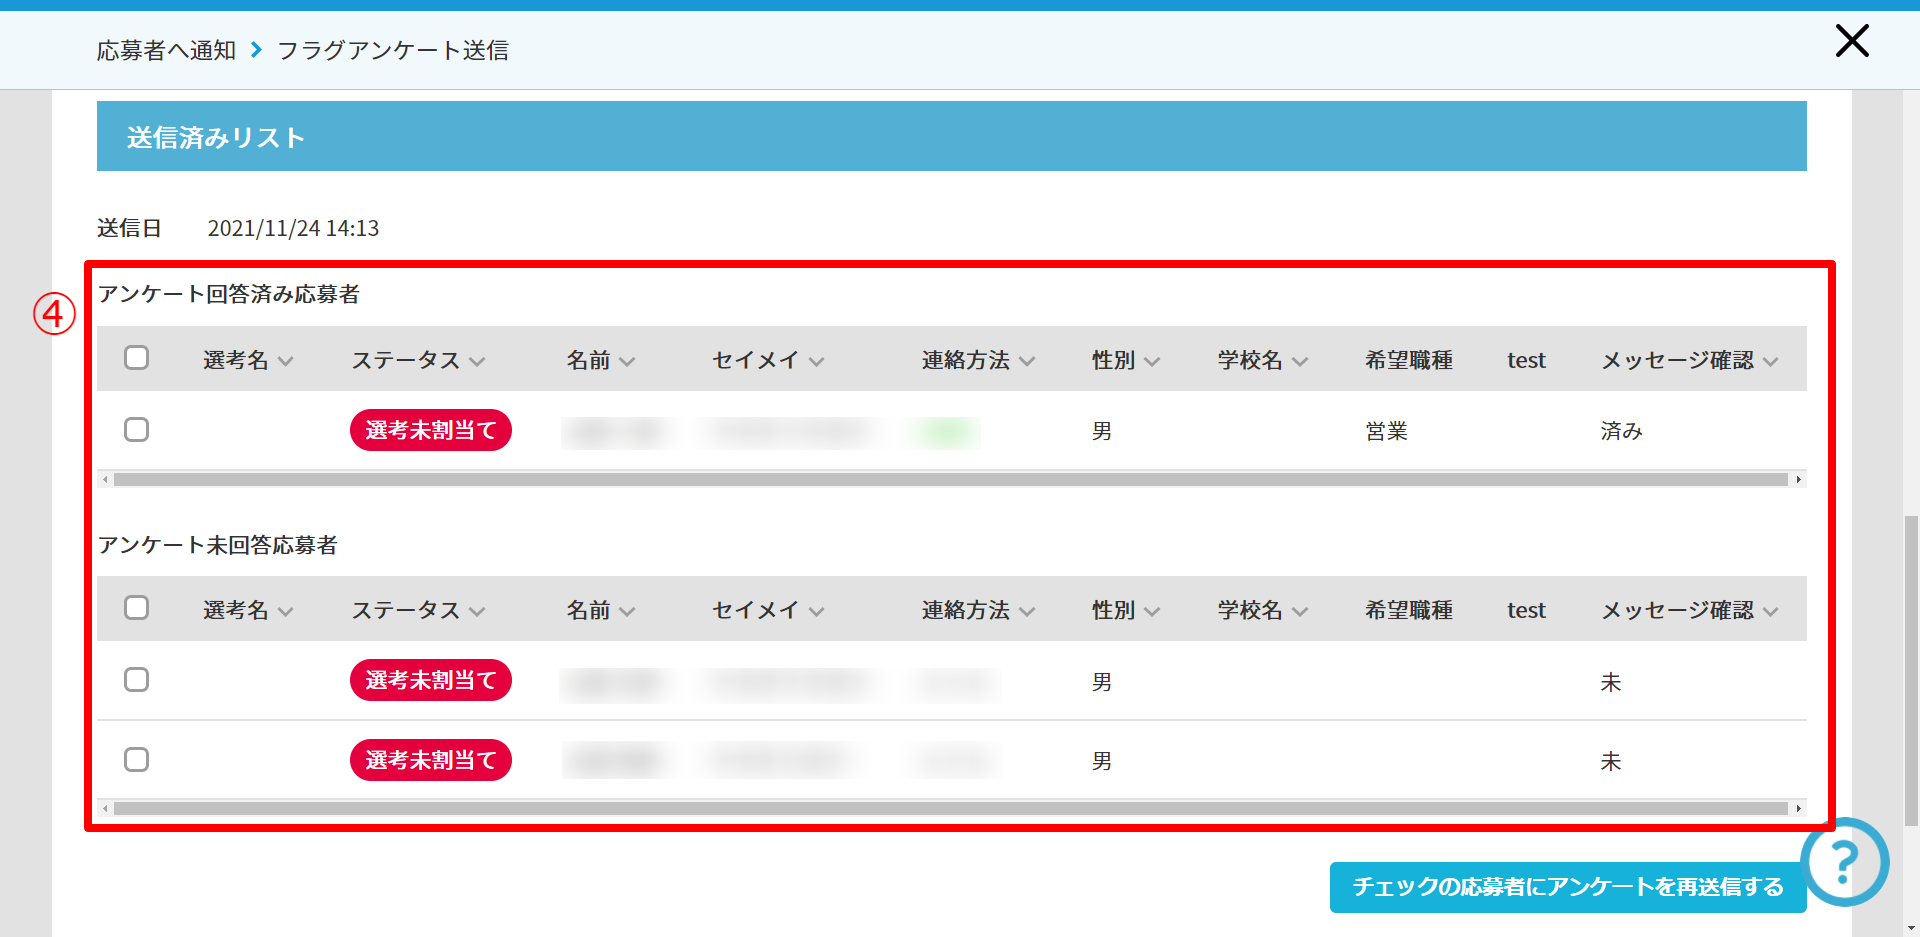Click チェックの応募者にアンケートを再送信する button
Image resolution: width=1920 pixels, height=937 pixels.
(x=1567, y=887)
